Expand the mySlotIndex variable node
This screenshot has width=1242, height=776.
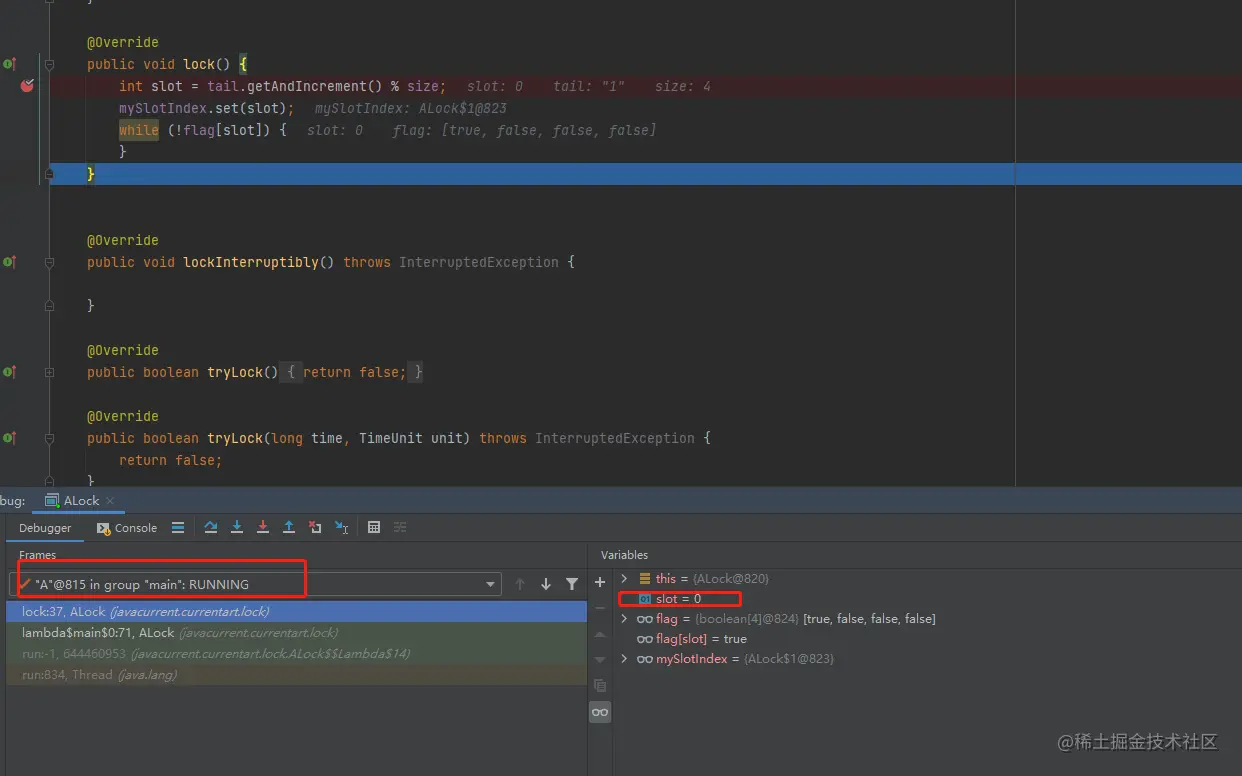click(x=625, y=659)
